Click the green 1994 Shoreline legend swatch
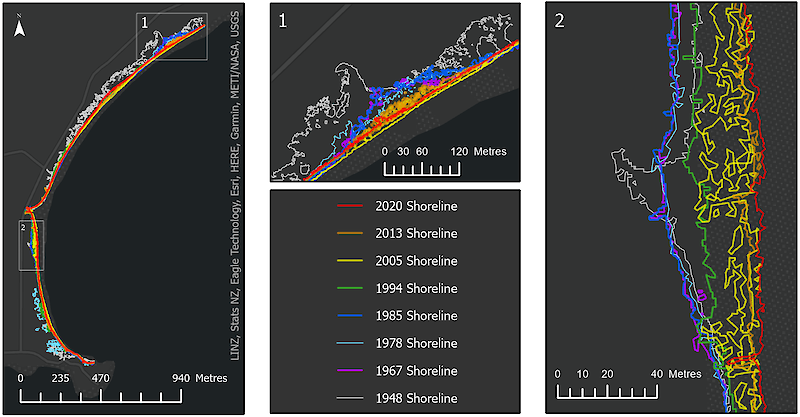Image resolution: width=800 pixels, height=417 pixels. pyautogui.click(x=350, y=288)
